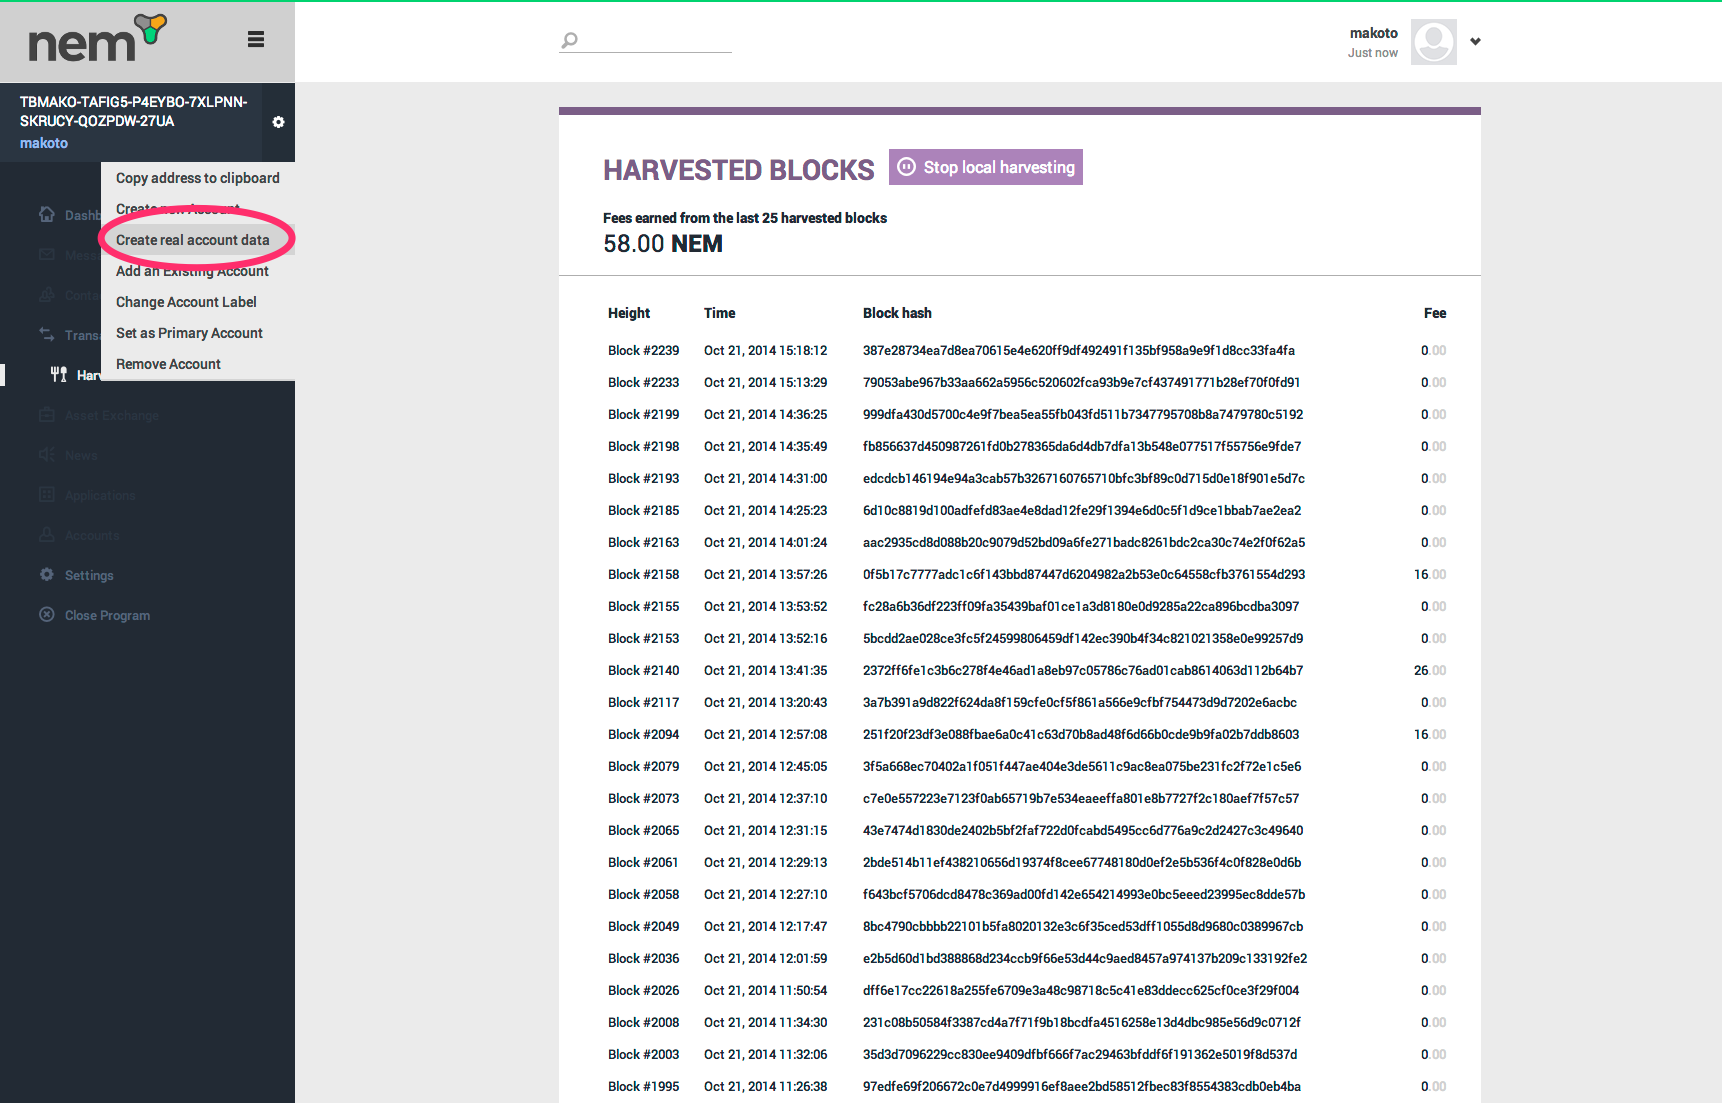Click the Accounts person icon
This screenshot has width=1722, height=1103.
click(x=47, y=534)
